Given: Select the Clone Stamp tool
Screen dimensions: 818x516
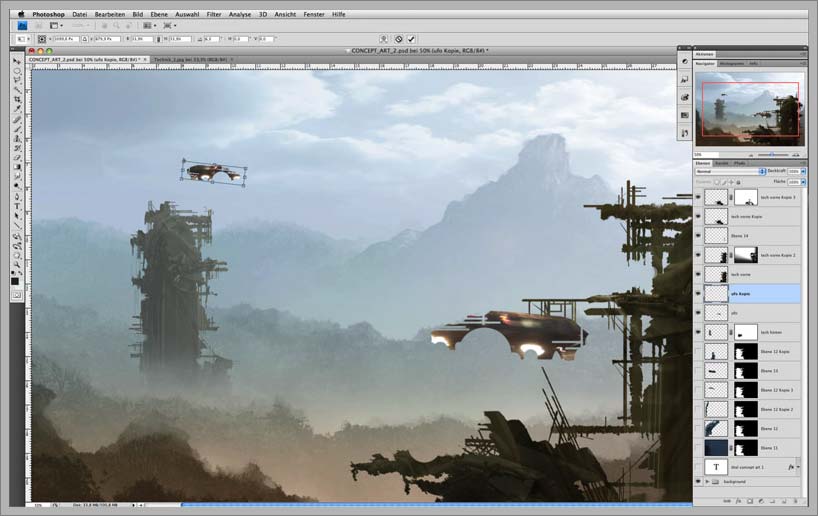Looking at the screenshot, I should click(x=17, y=138).
